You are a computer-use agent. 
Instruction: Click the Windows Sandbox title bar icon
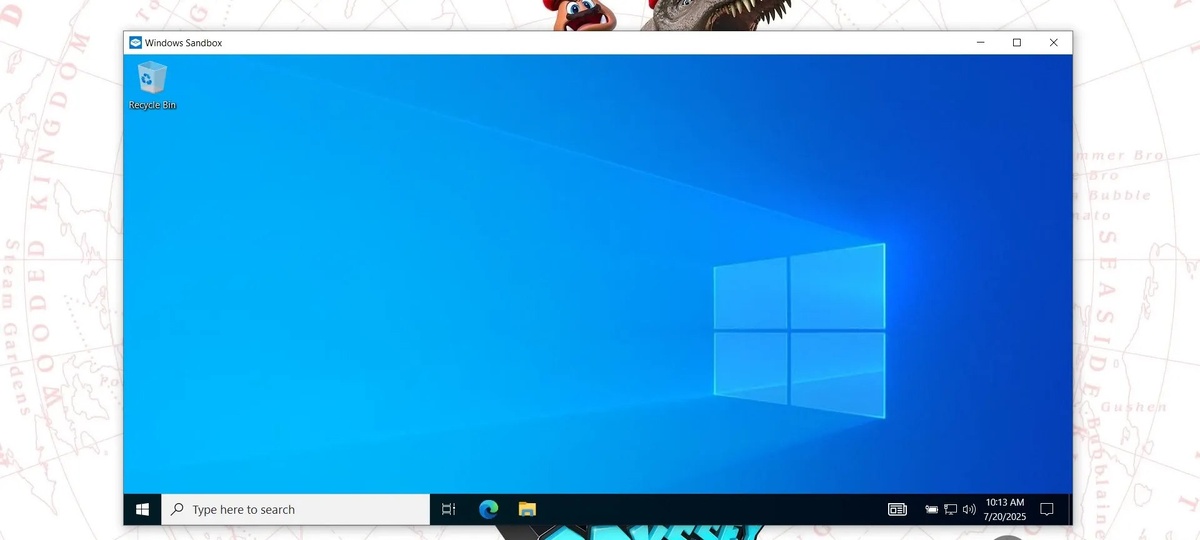click(135, 43)
